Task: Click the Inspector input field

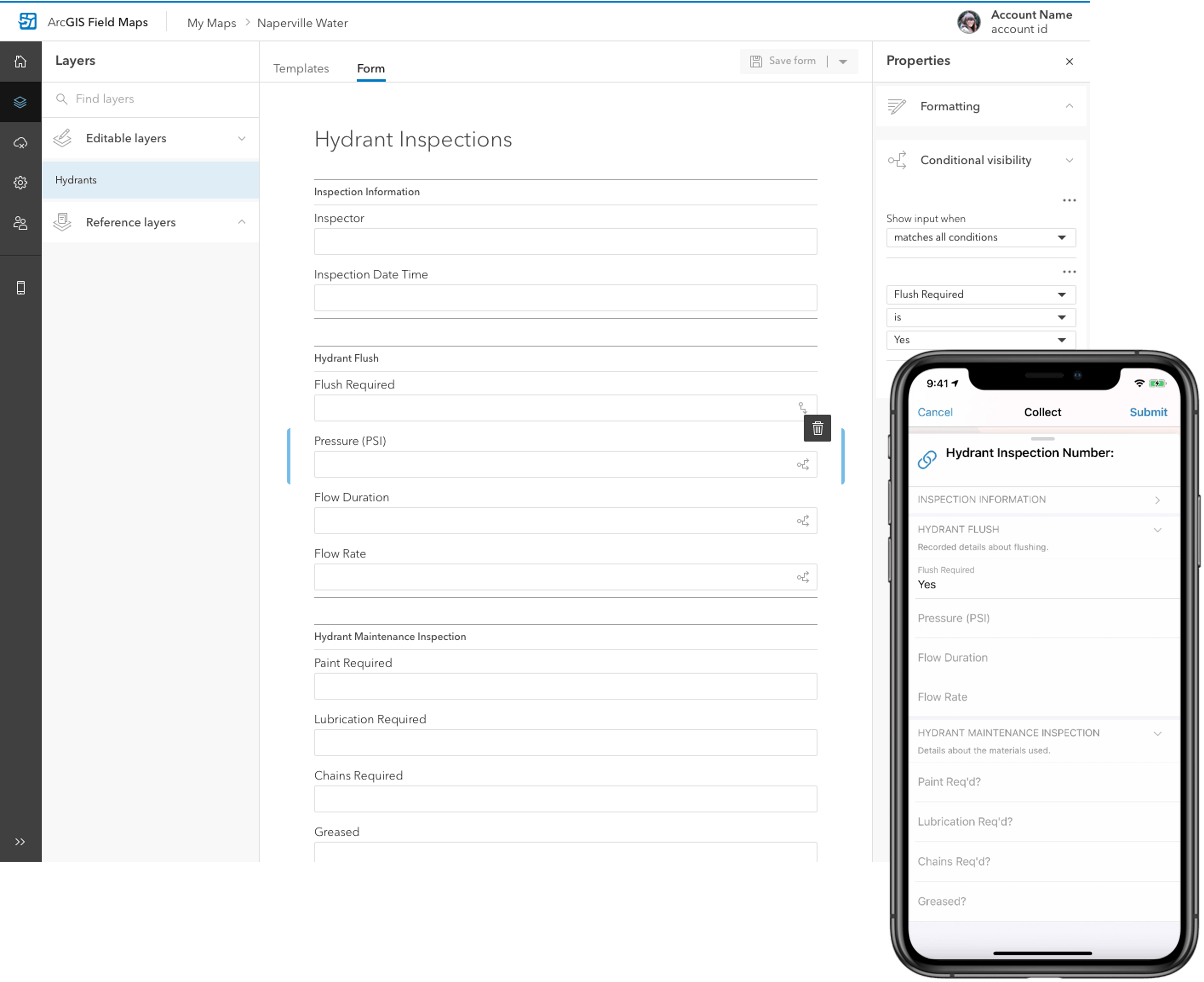Action: pyautogui.click(x=565, y=241)
